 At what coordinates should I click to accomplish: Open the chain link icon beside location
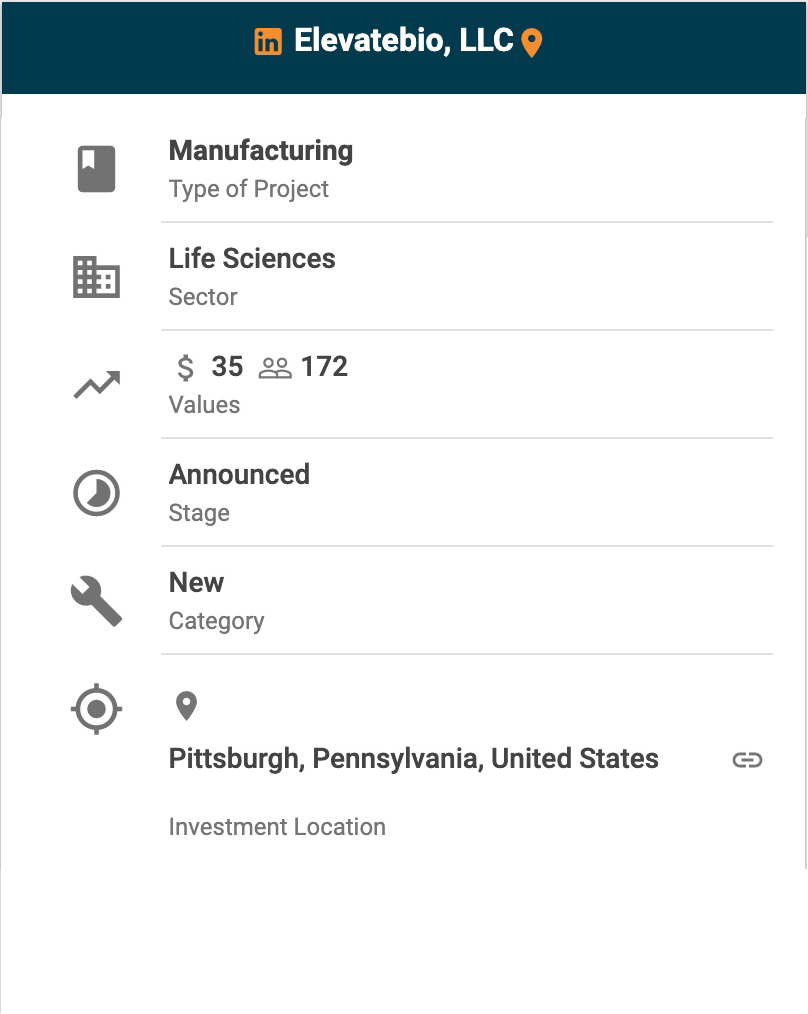tap(747, 760)
